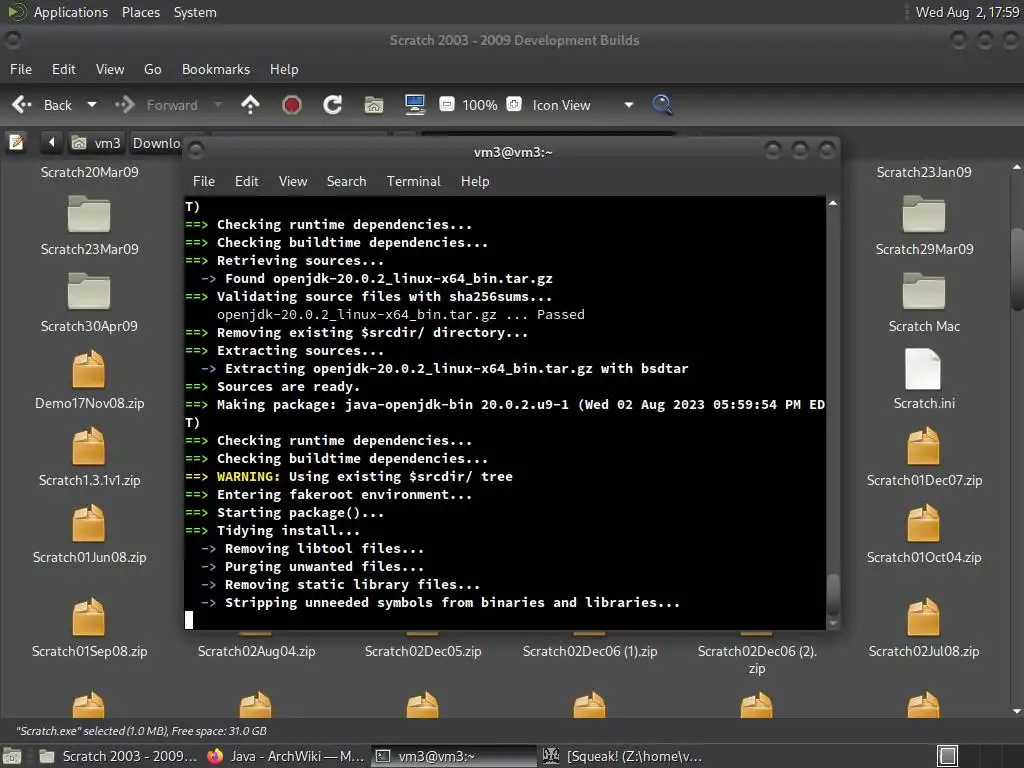1024x768 pixels.
Task: Zoom in with the plus icon
Action: (514, 104)
